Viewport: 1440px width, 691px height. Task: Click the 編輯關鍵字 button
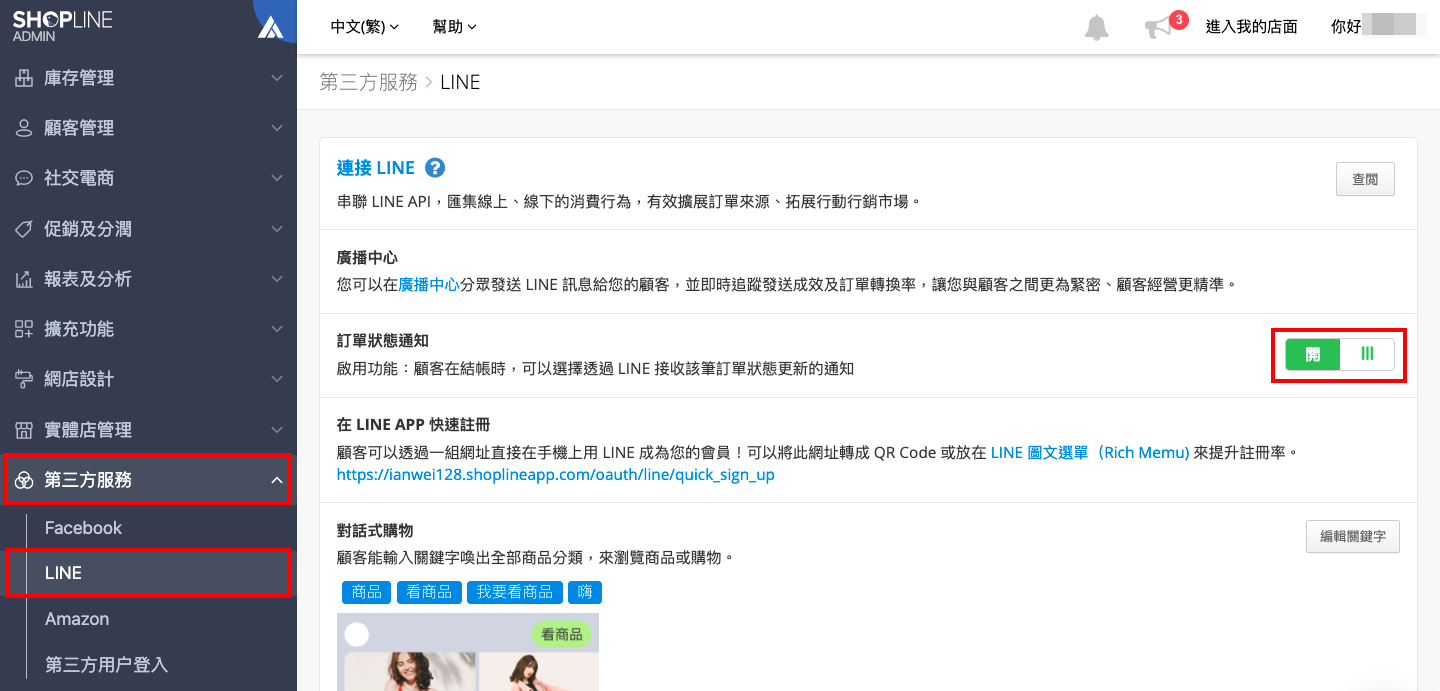(1353, 536)
